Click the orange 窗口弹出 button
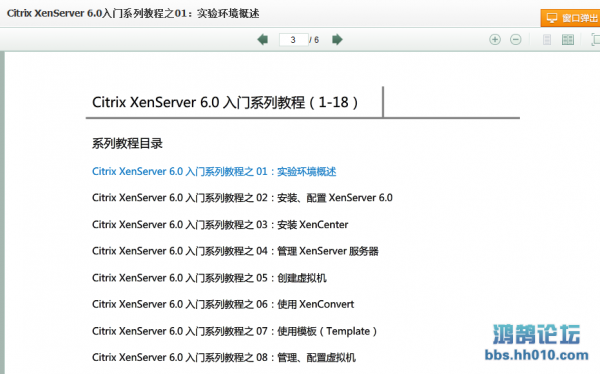The height and width of the screenshot is (374, 600). tap(570, 18)
